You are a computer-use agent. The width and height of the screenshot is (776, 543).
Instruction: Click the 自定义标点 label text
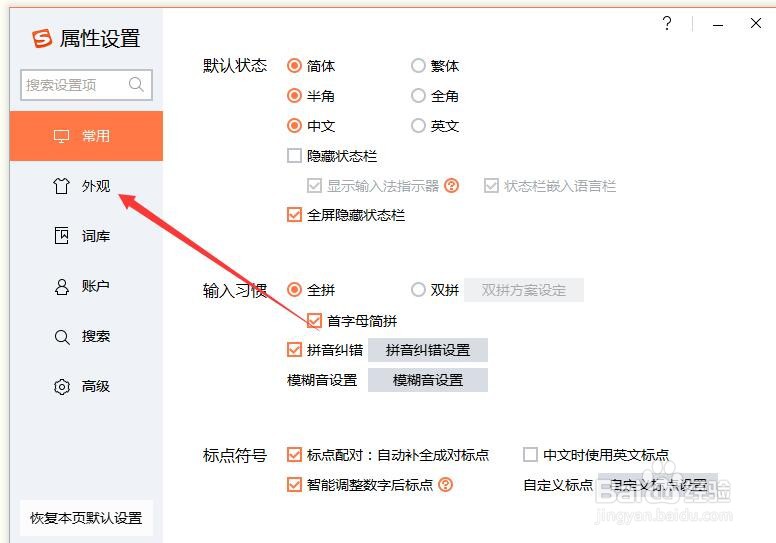point(558,485)
